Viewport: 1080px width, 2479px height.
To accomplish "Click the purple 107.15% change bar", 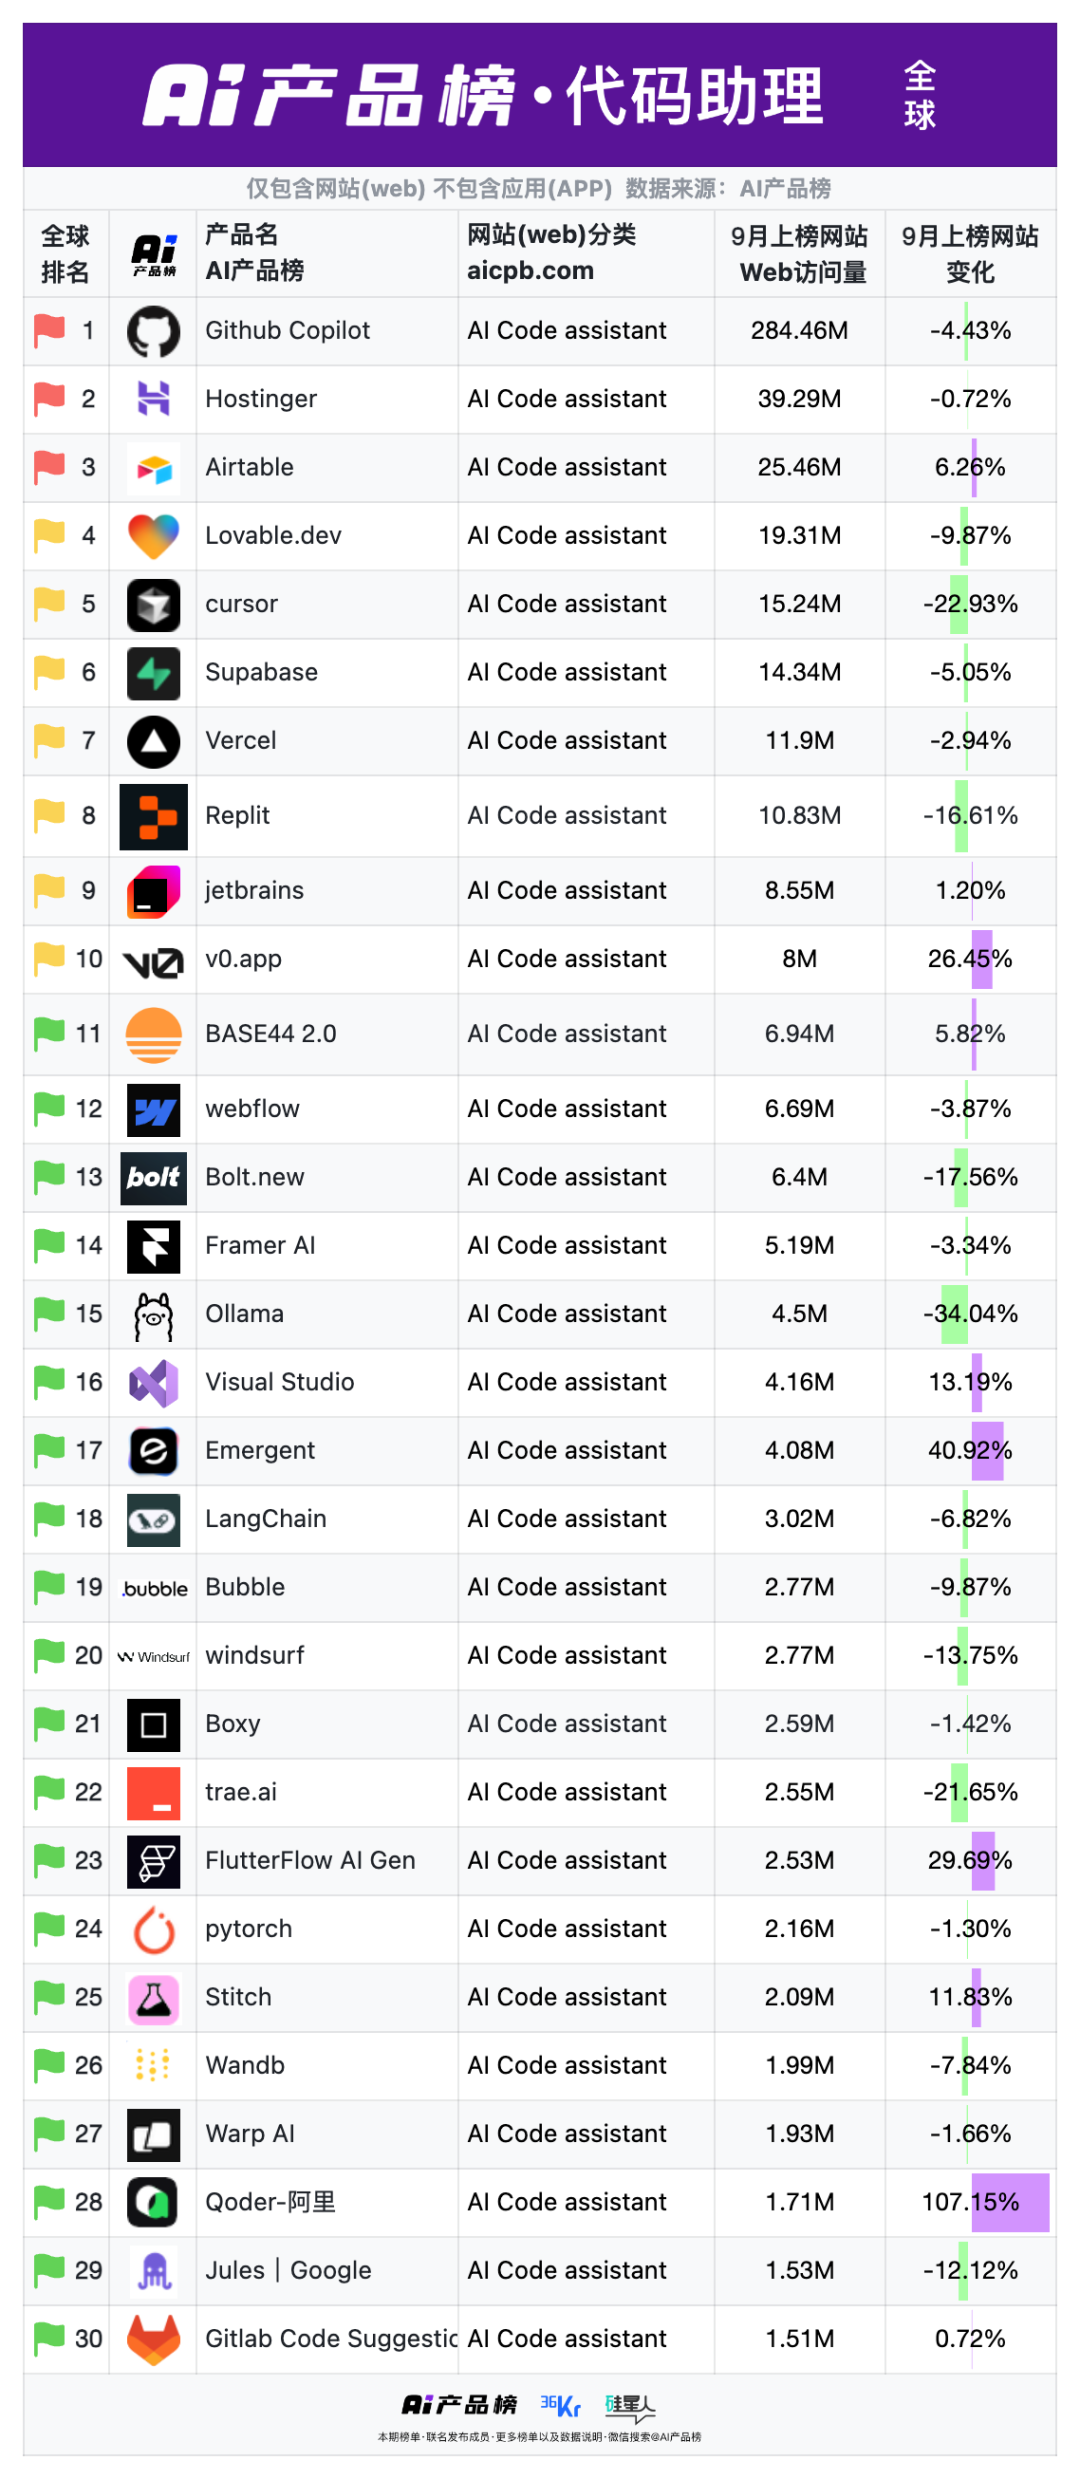I will click(x=1010, y=2202).
